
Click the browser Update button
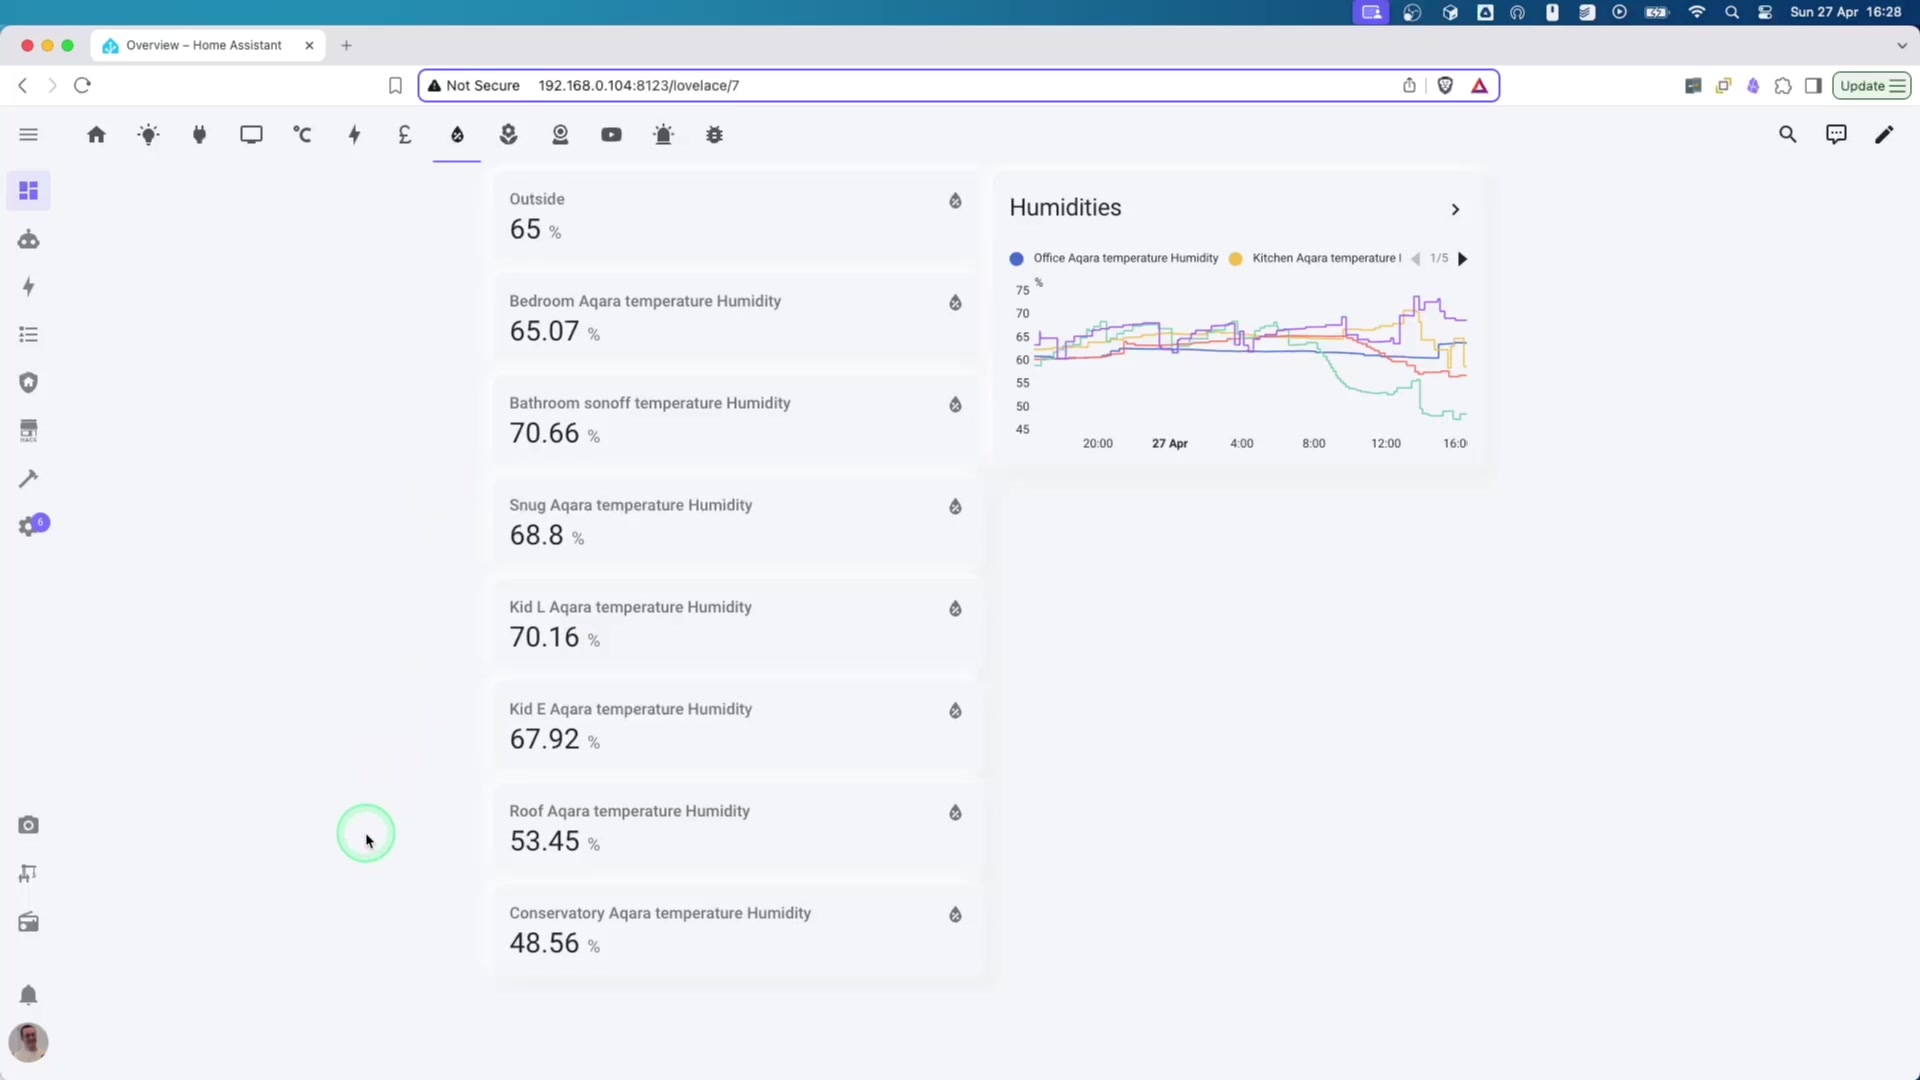click(1871, 85)
